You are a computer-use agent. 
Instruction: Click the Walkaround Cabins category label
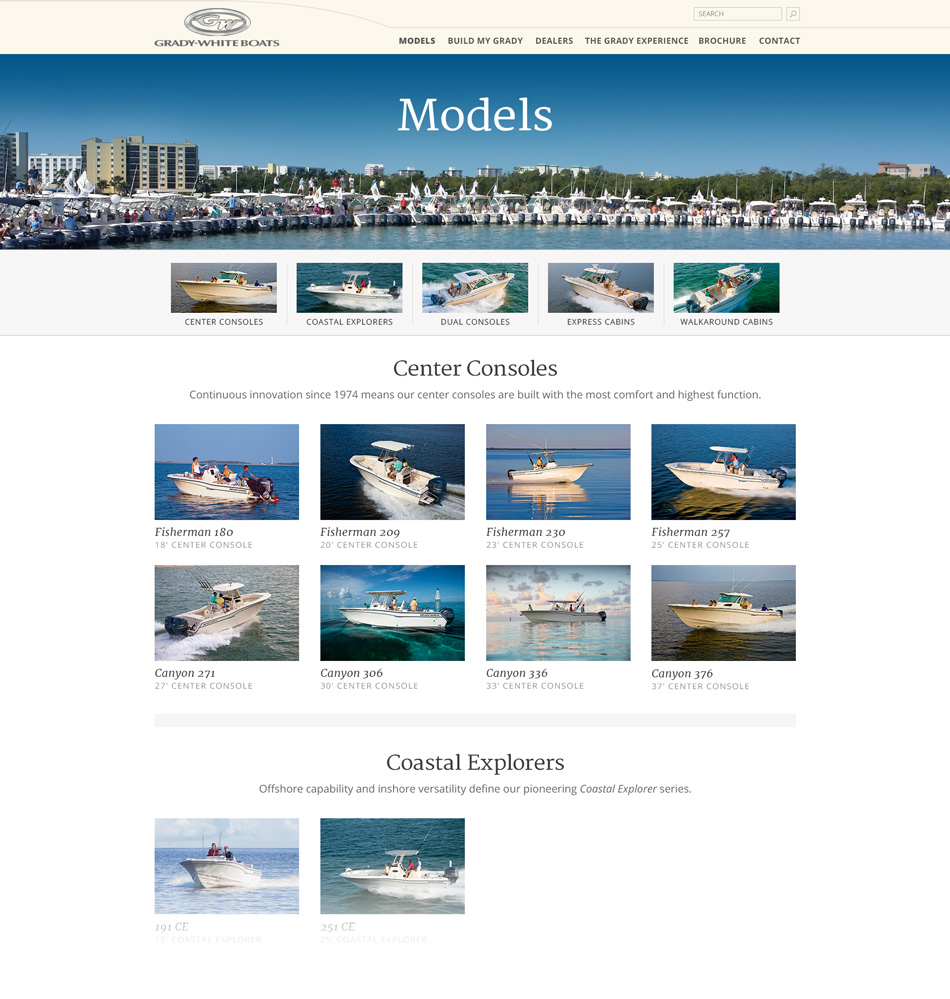(726, 322)
